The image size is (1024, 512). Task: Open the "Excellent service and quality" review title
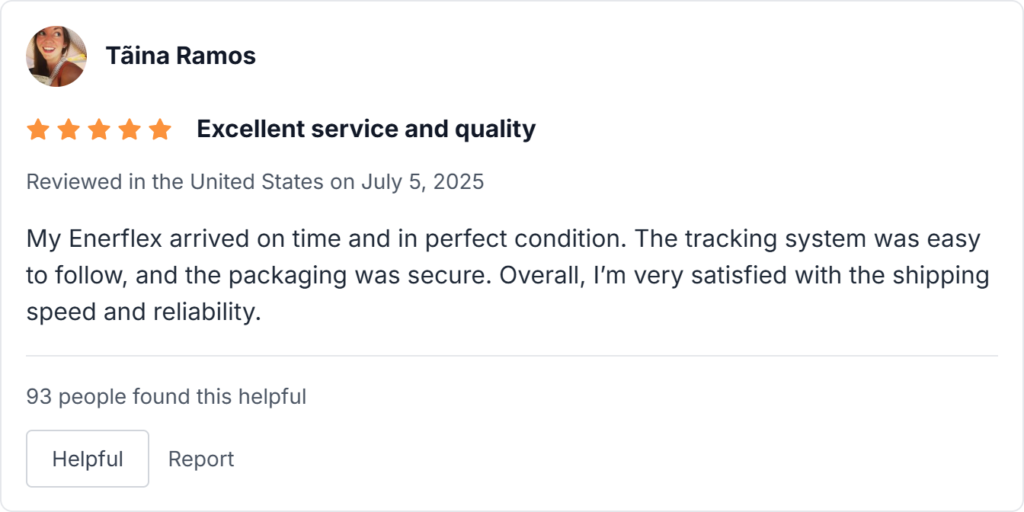366,129
